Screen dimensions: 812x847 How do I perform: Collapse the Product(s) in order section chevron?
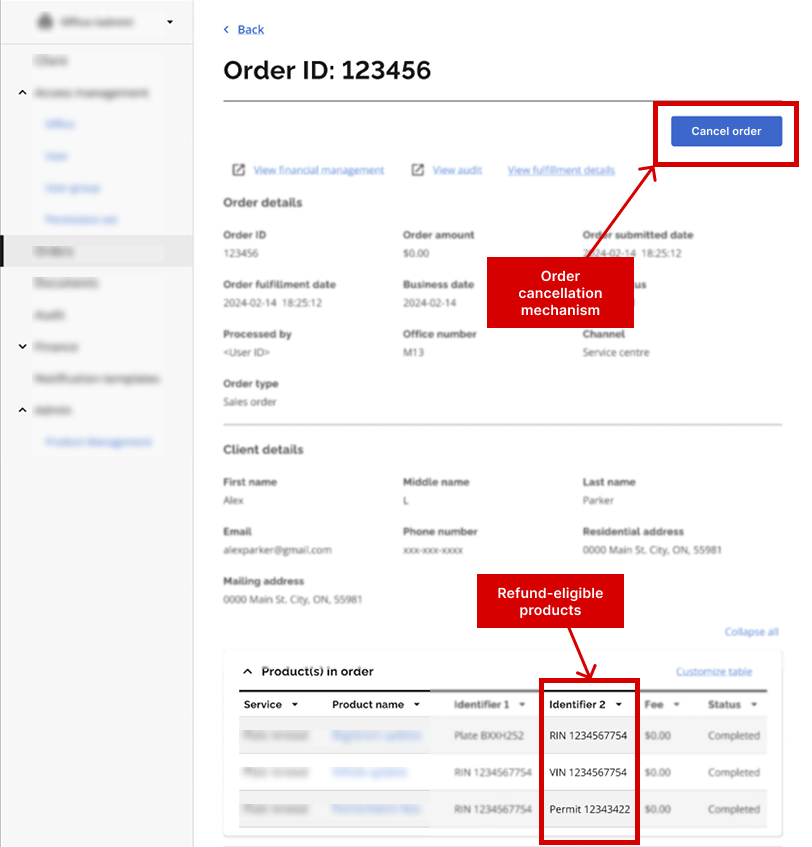[x=247, y=671]
